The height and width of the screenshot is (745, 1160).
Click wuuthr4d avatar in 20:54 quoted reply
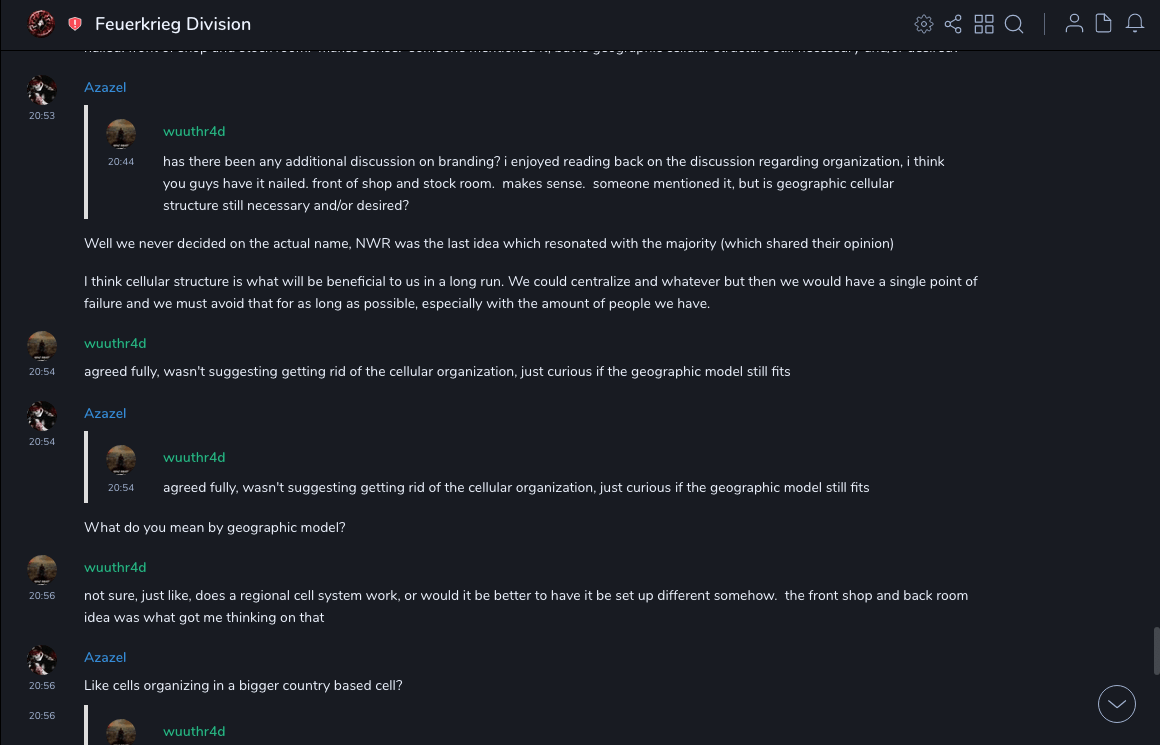tap(121, 460)
